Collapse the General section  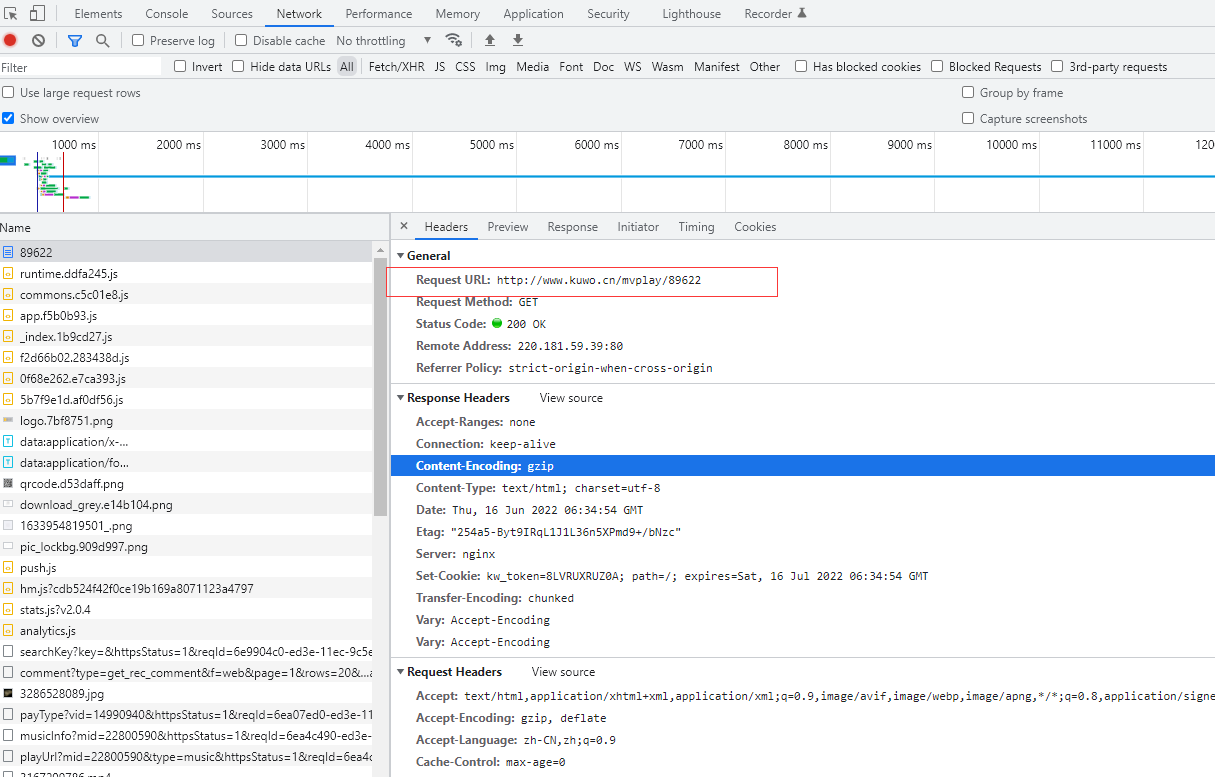[401, 256]
